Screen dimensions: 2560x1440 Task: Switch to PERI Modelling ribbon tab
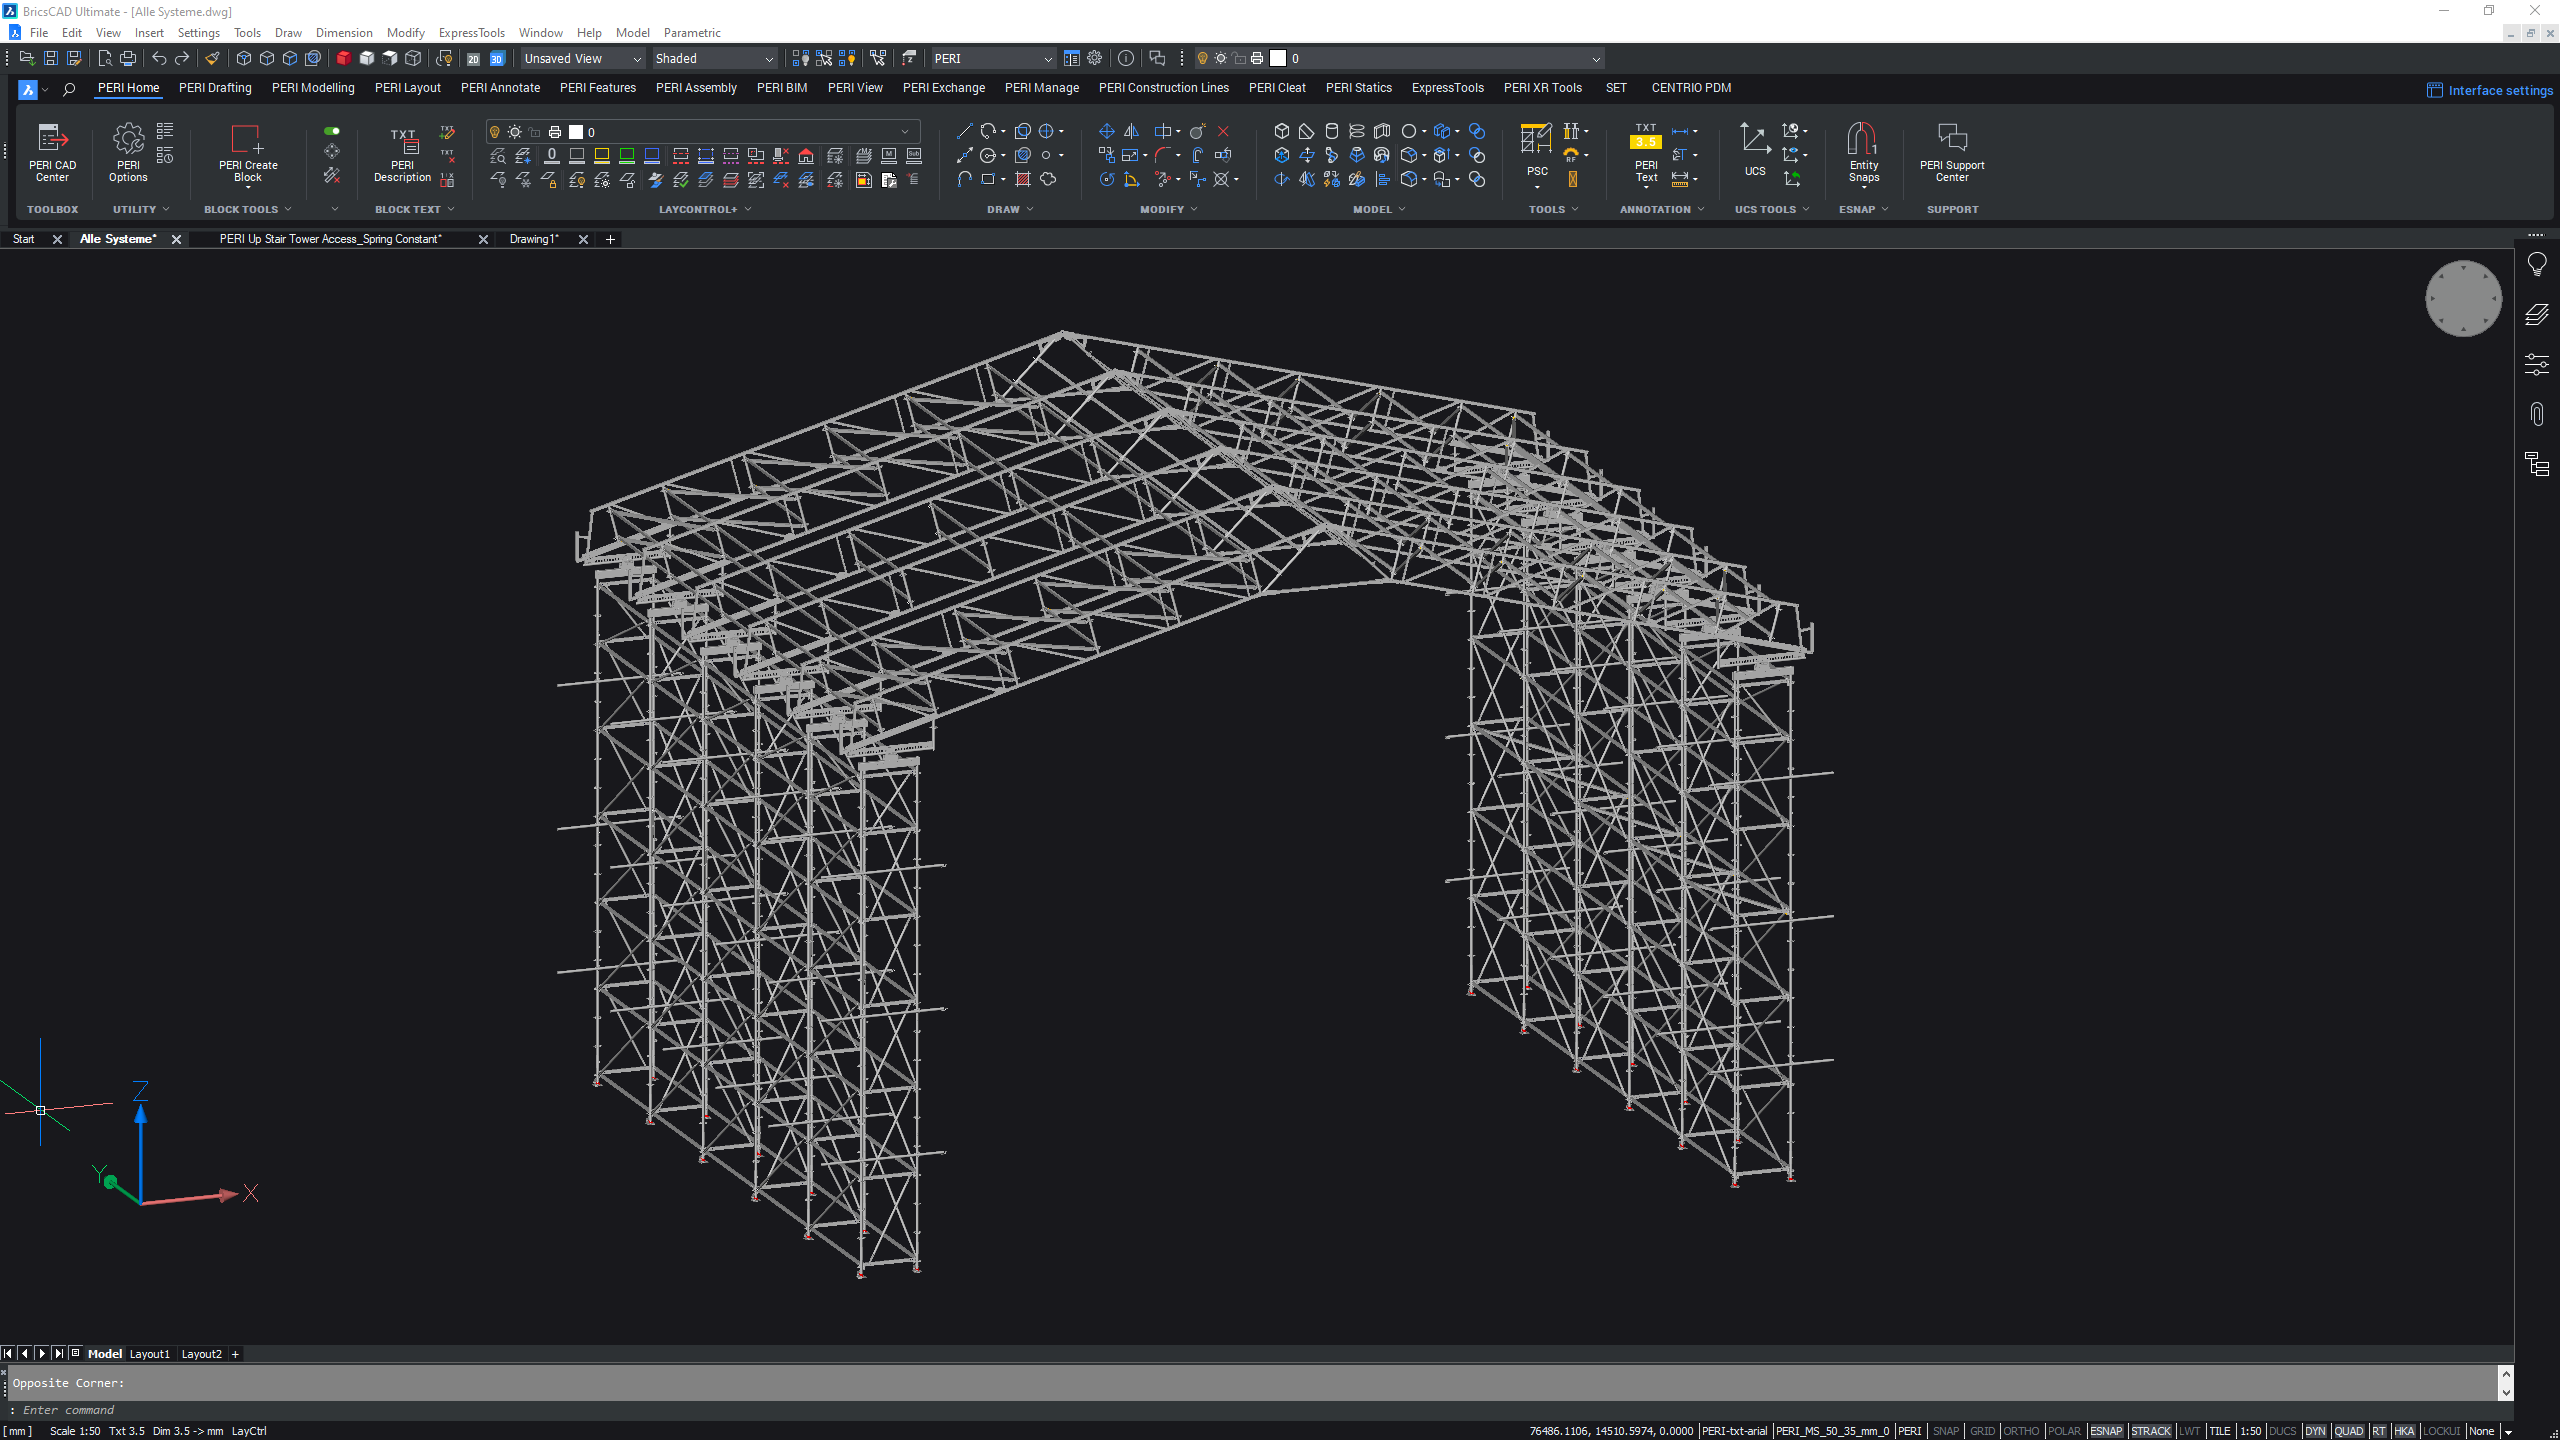[313, 88]
